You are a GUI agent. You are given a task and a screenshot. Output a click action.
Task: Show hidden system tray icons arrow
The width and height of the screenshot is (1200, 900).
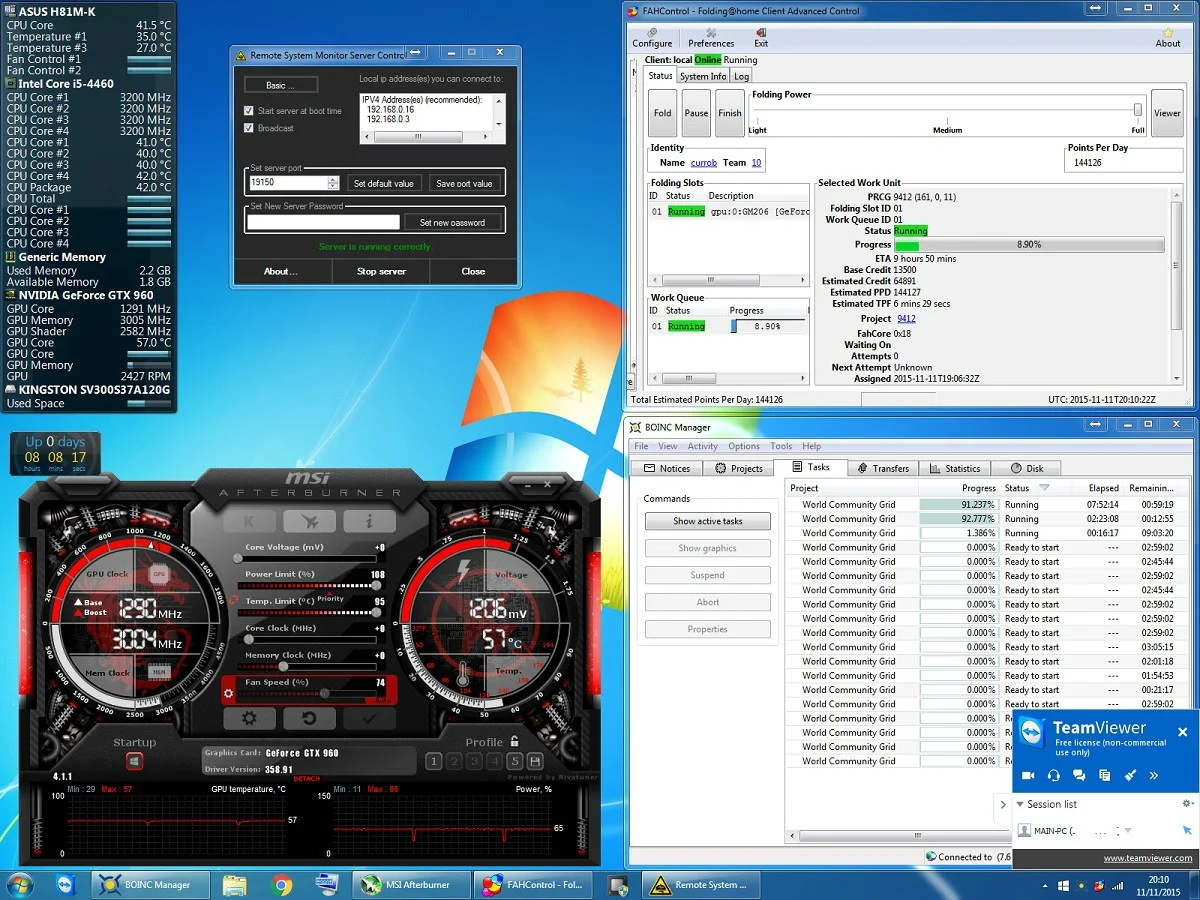[1046, 886]
